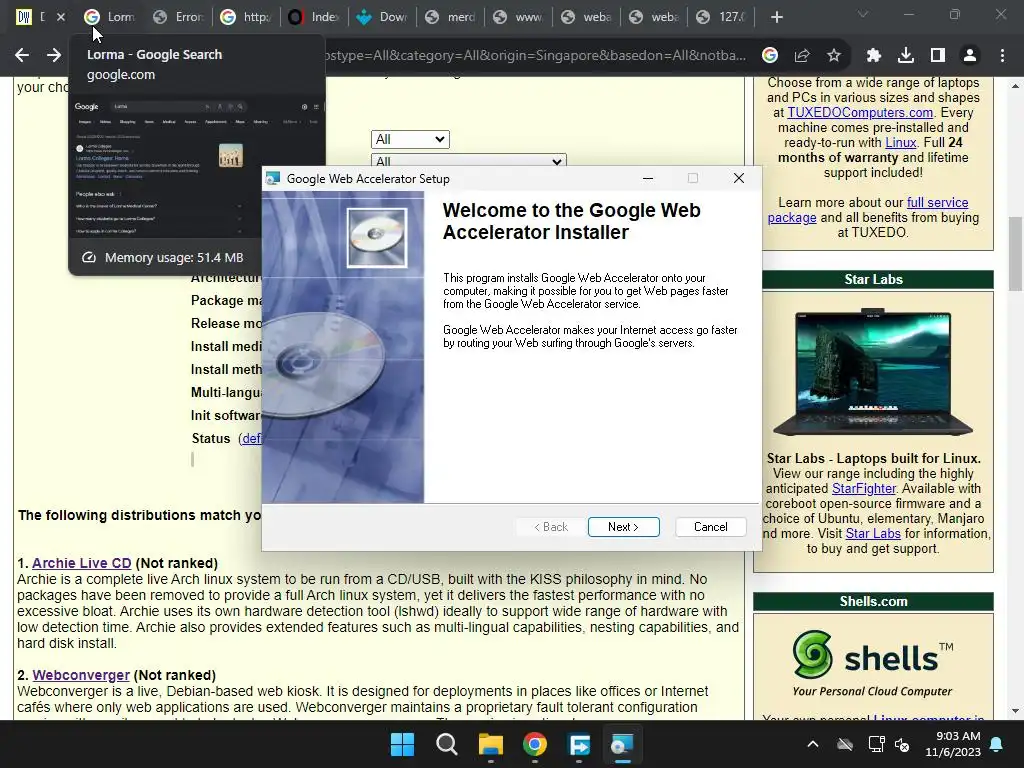Click Next in Google Web Accelerator Setup
1024x768 pixels.
click(x=623, y=527)
